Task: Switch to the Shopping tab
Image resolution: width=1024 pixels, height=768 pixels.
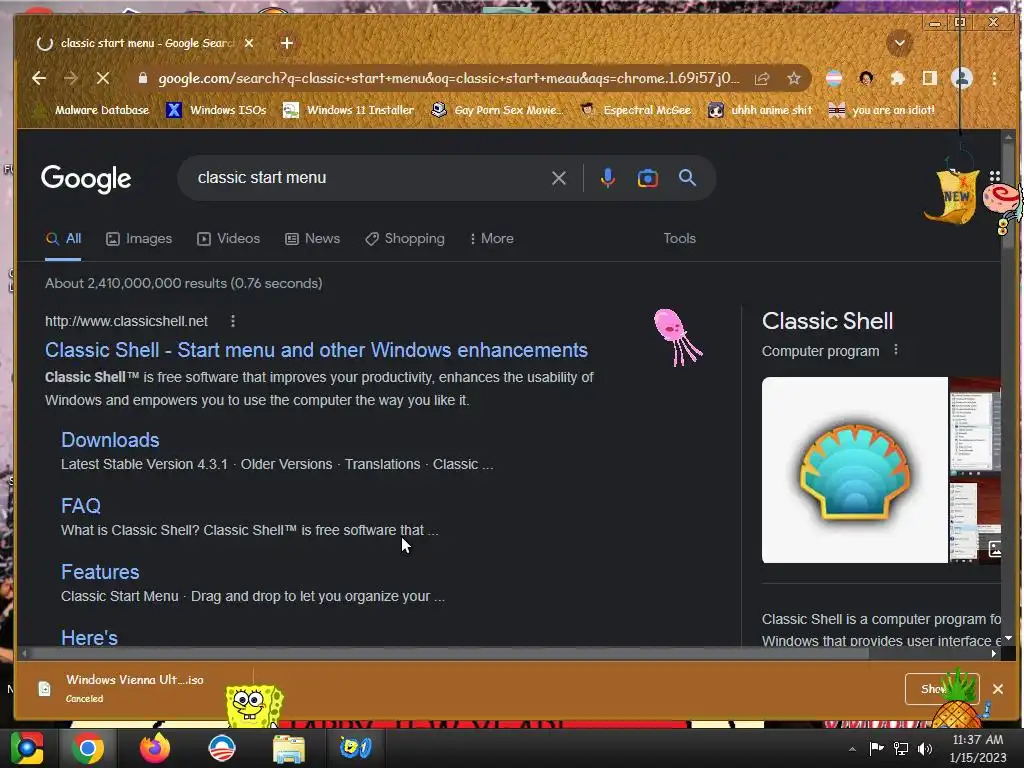Action: (x=405, y=238)
